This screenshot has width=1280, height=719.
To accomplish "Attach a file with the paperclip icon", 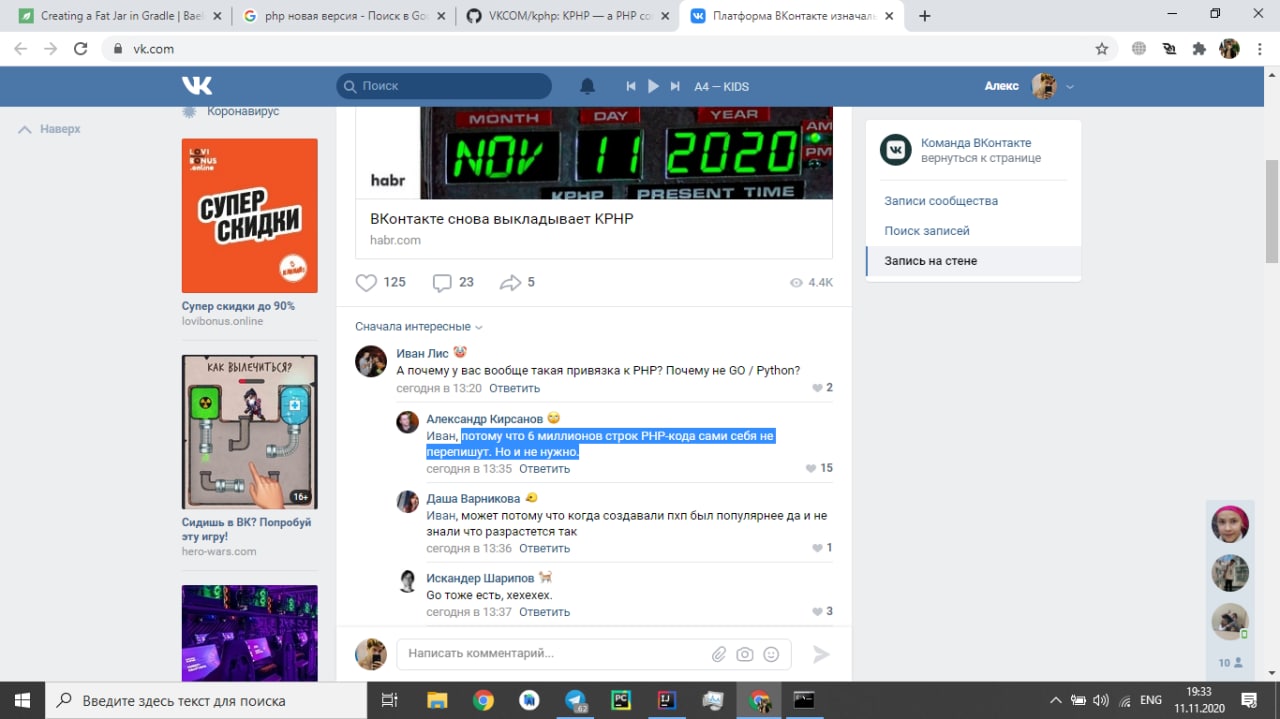I will [x=719, y=654].
